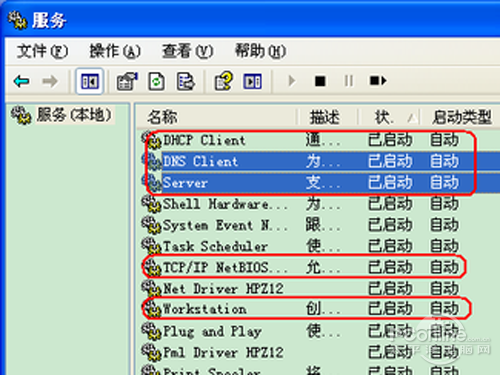Open the 操作(A) menu
Viewport: 500px width, 375px height.
click(x=115, y=51)
